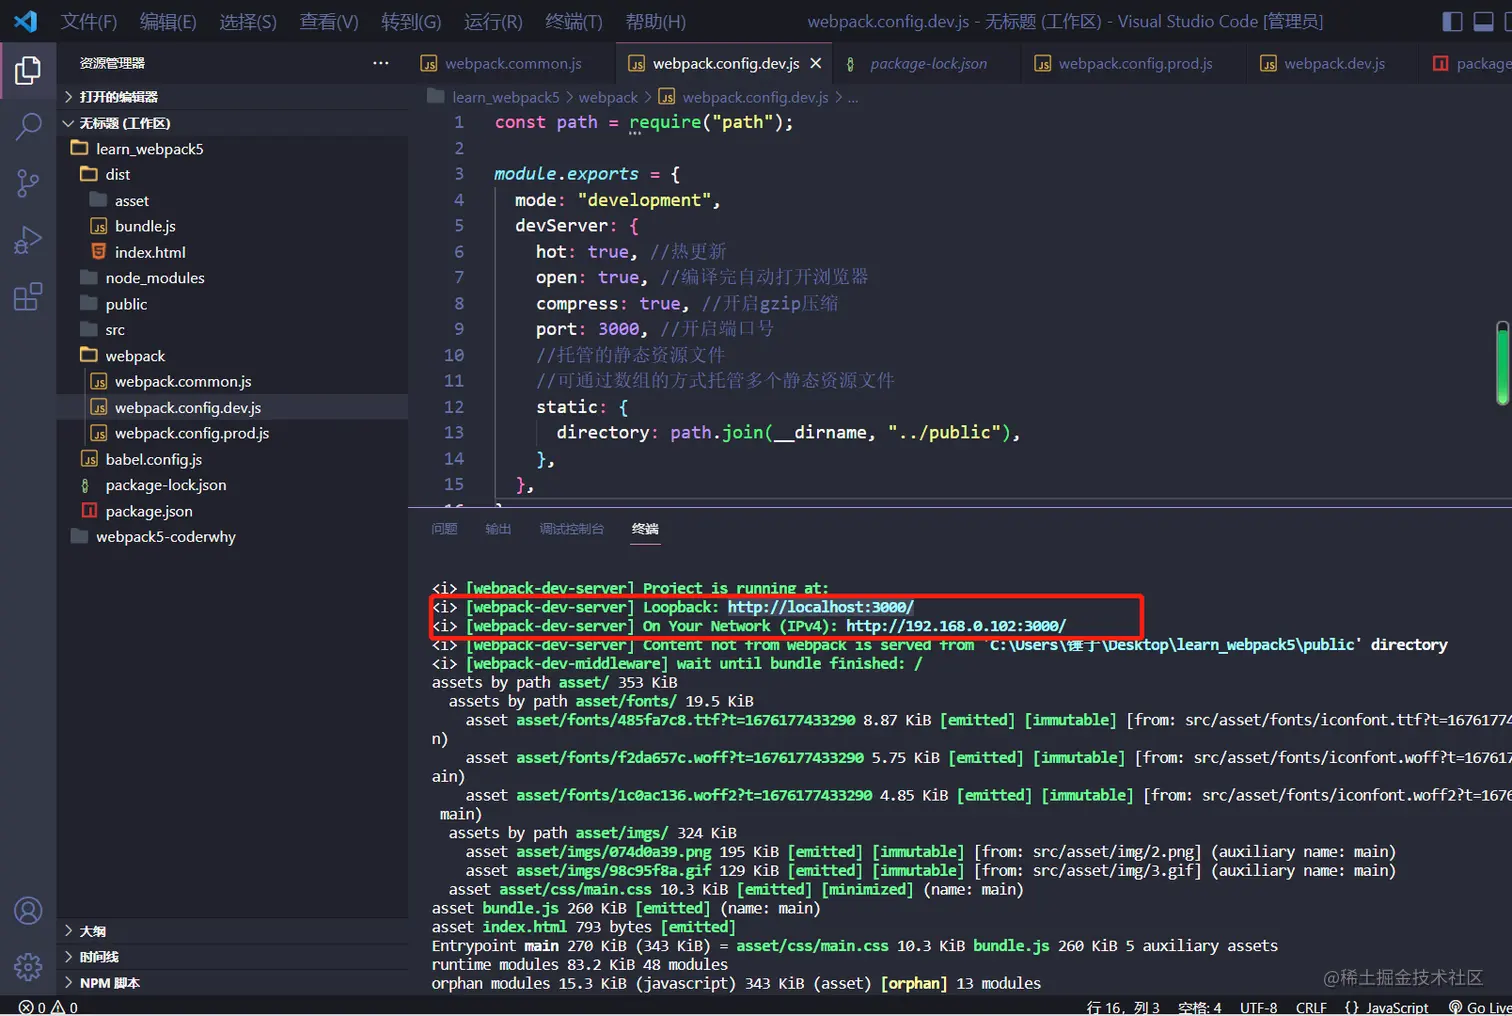
Task: Expand webpack5-coderwhy folder
Action: pyautogui.click(x=232, y=537)
